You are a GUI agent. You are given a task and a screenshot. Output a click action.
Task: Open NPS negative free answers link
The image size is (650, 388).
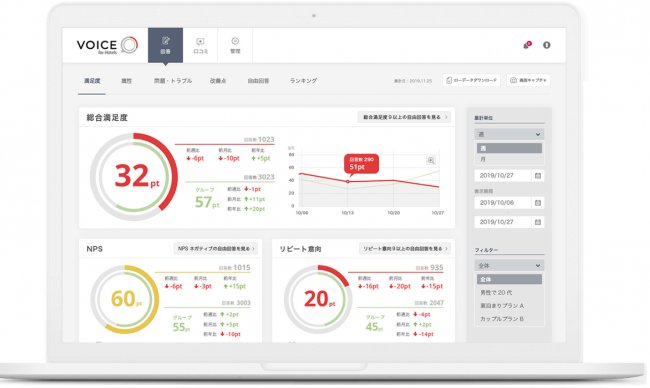tap(216, 249)
